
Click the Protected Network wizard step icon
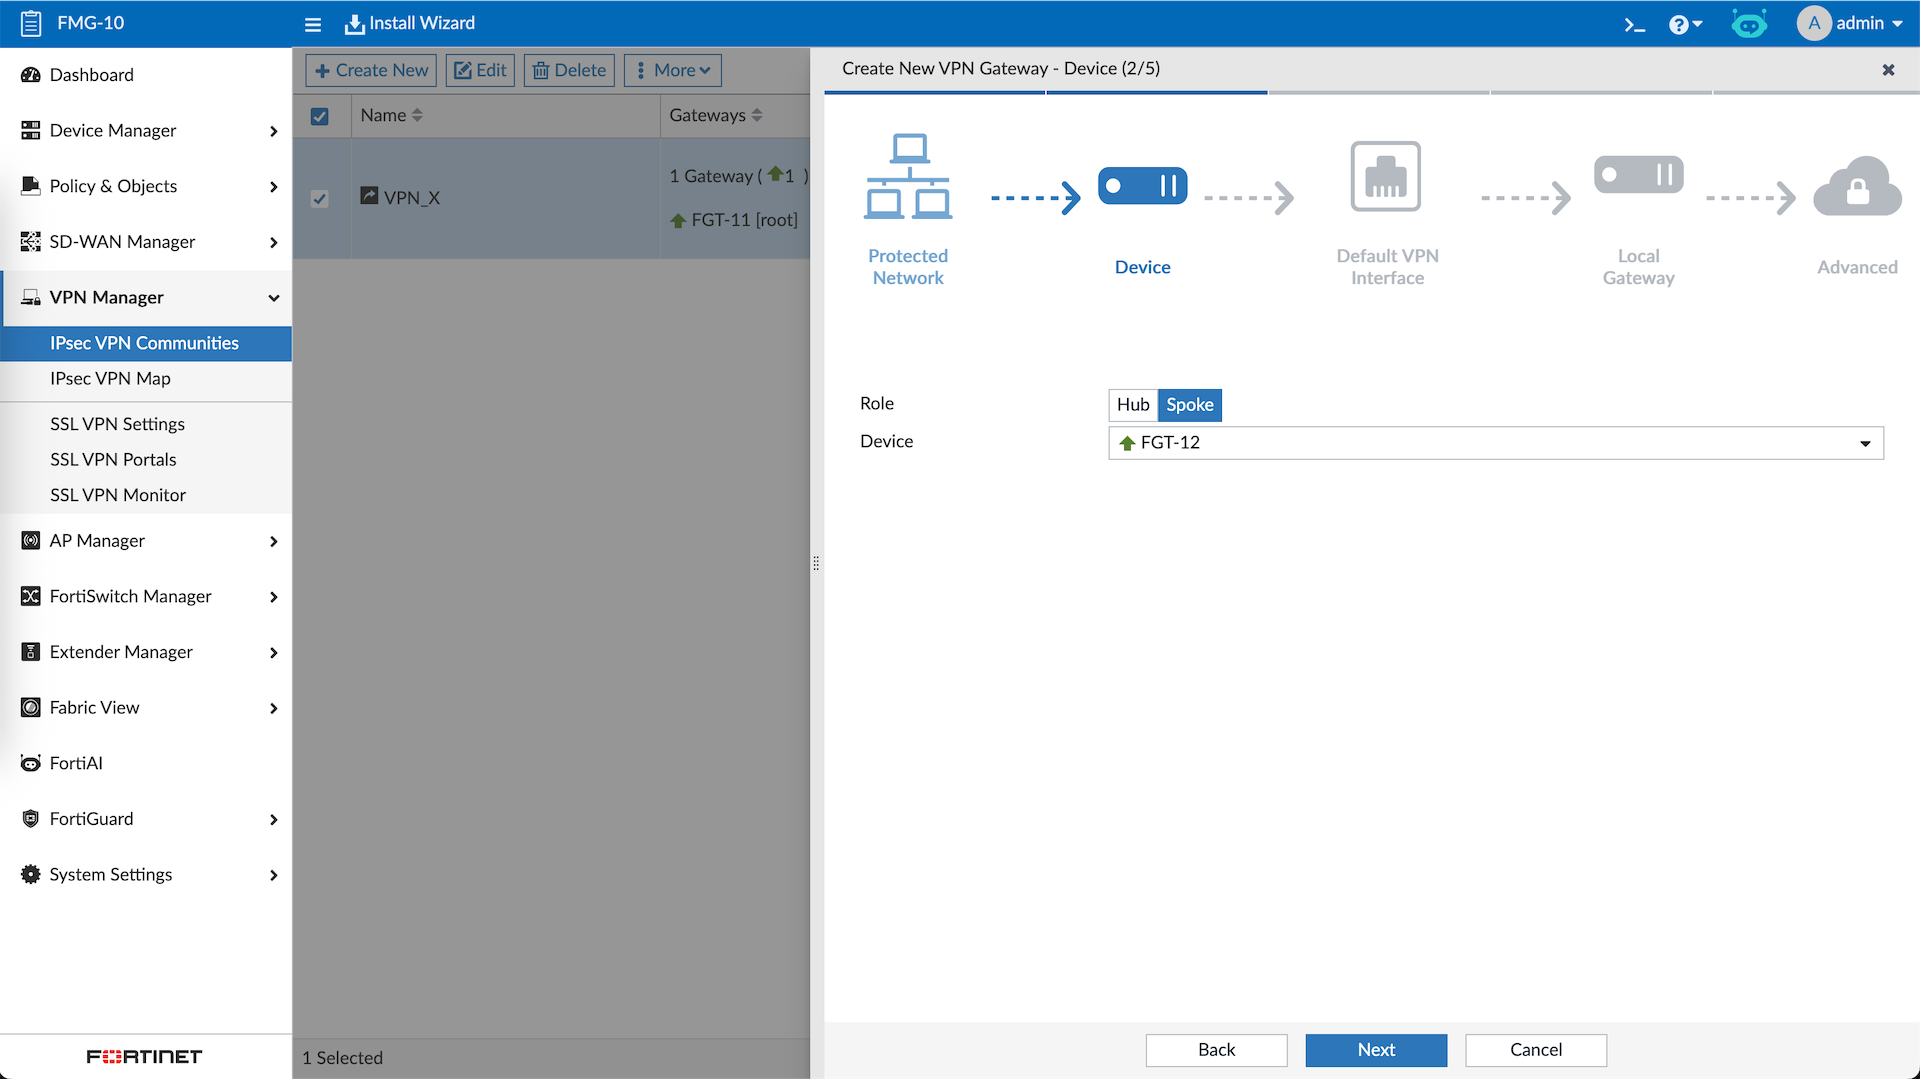[908, 177]
